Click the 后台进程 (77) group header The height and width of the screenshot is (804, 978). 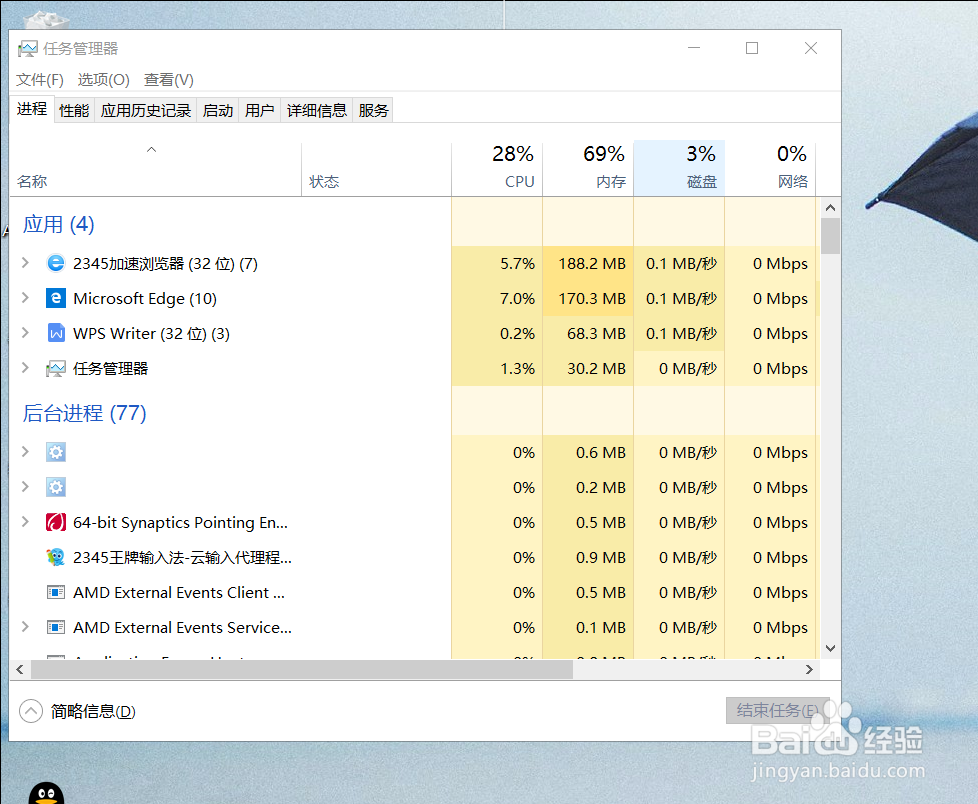click(x=85, y=413)
